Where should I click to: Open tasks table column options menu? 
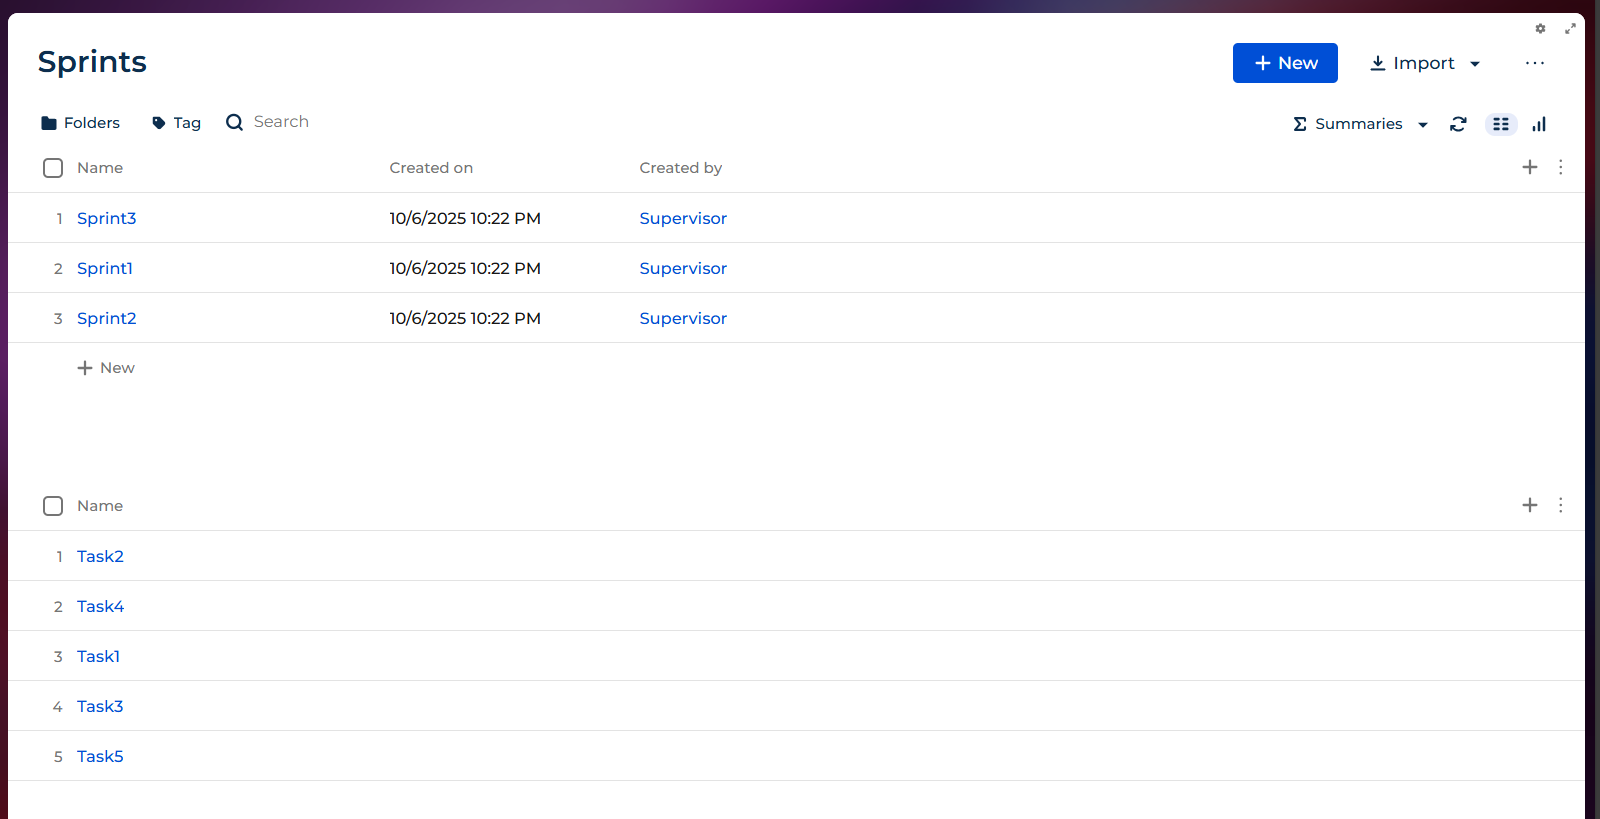coord(1560,505)
